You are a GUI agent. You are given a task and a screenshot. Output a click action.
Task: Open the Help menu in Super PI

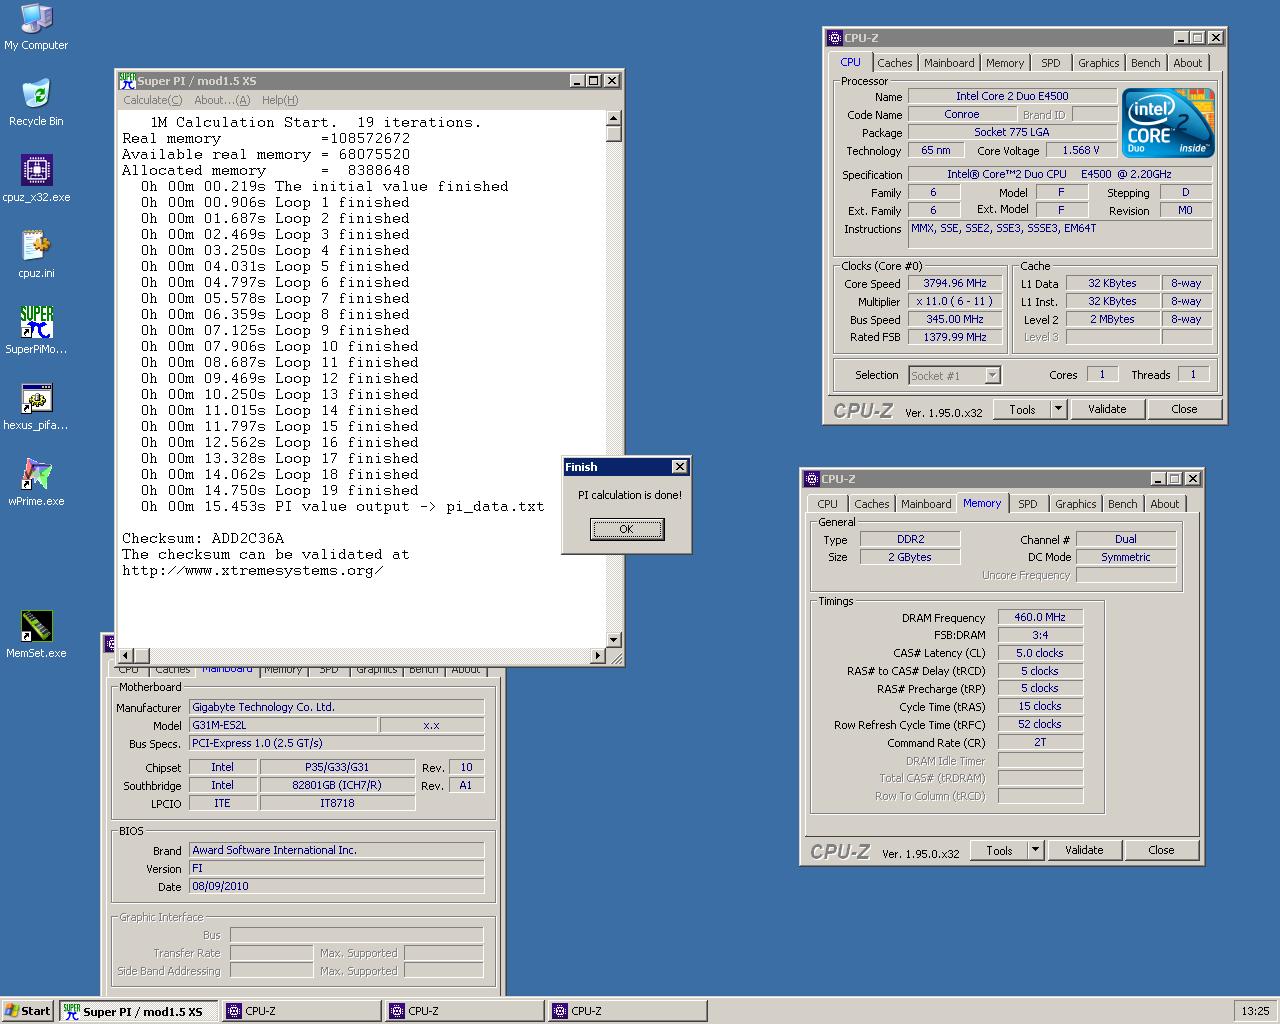coord(280,100)
